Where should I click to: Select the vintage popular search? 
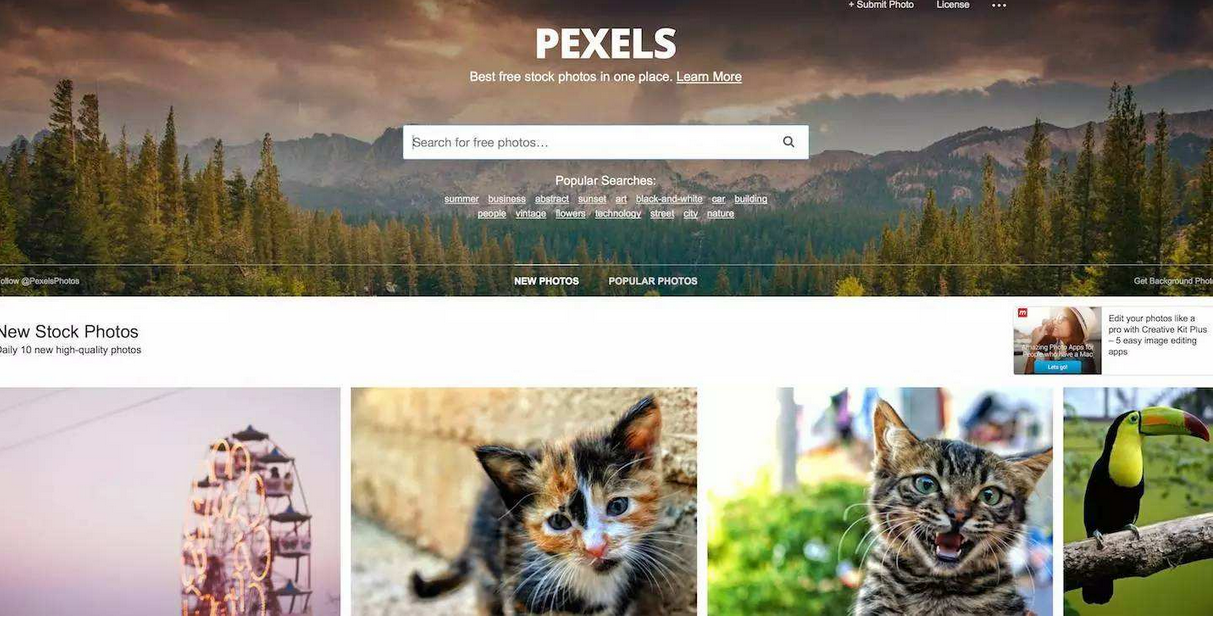tap(531, 213)
